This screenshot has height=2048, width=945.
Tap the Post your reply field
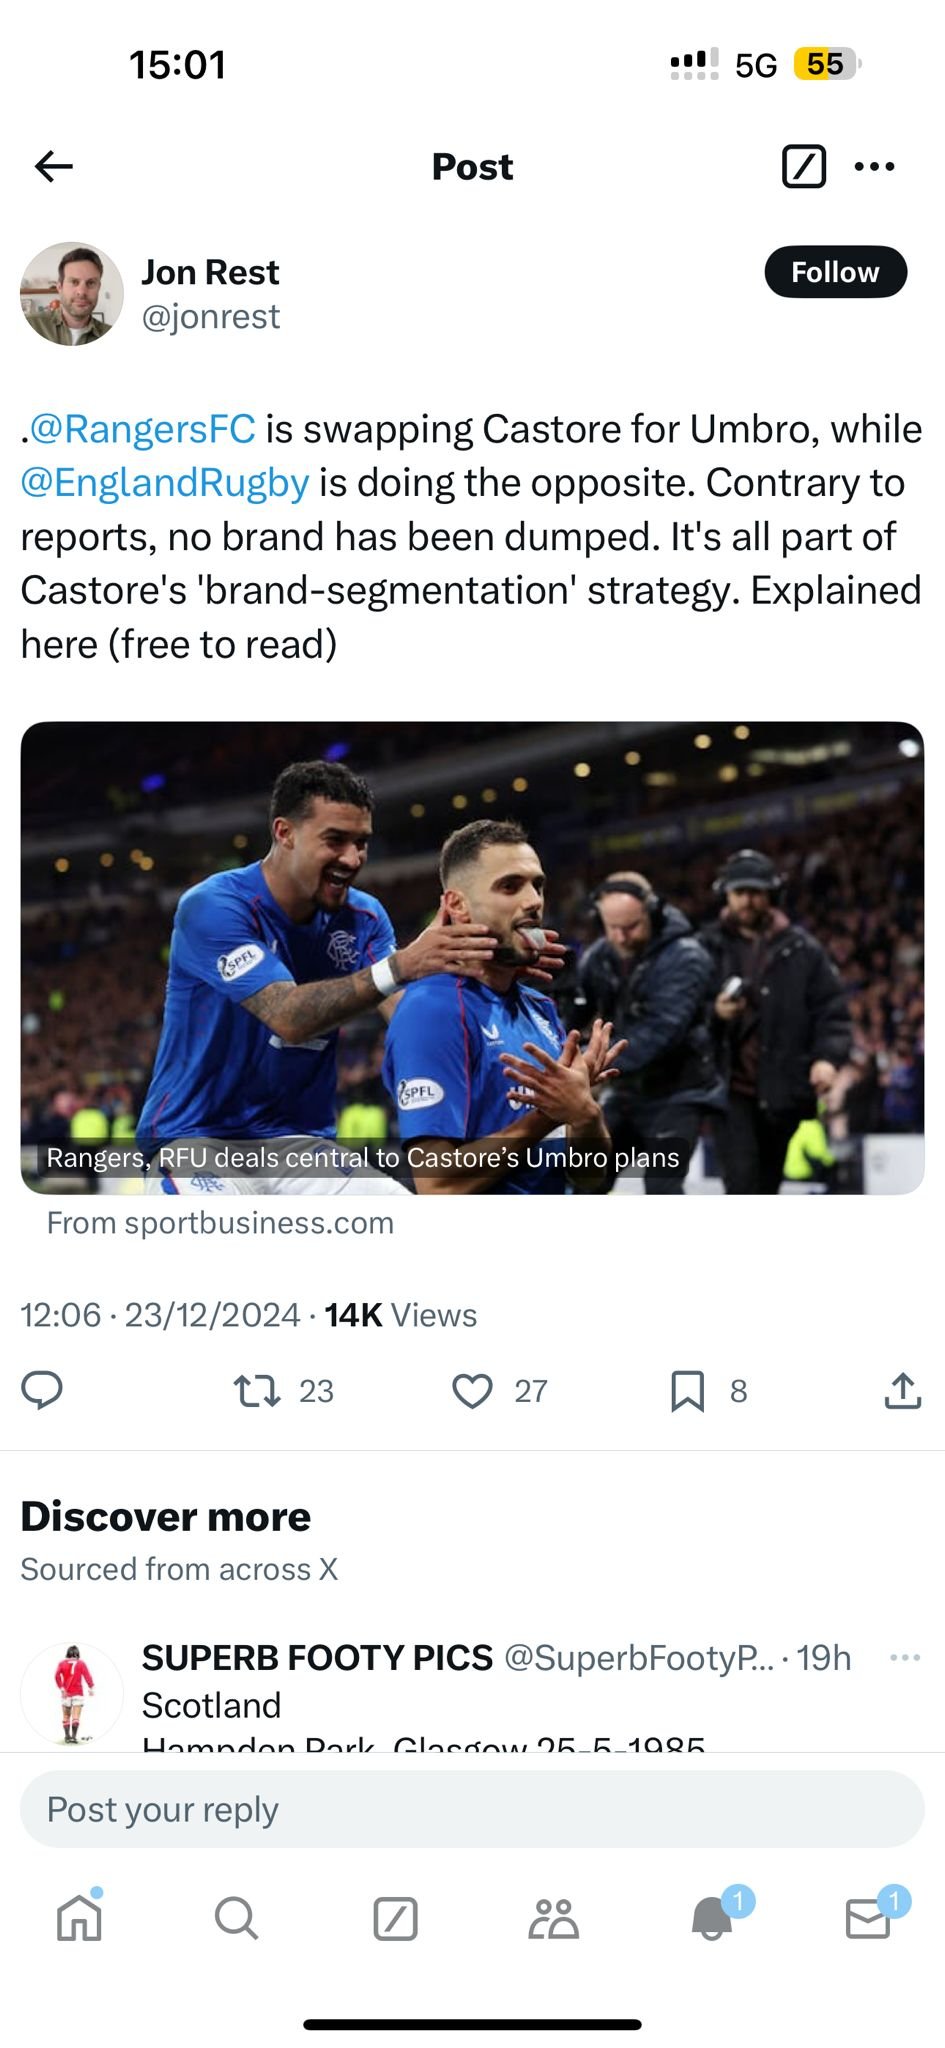(472, 1809)
